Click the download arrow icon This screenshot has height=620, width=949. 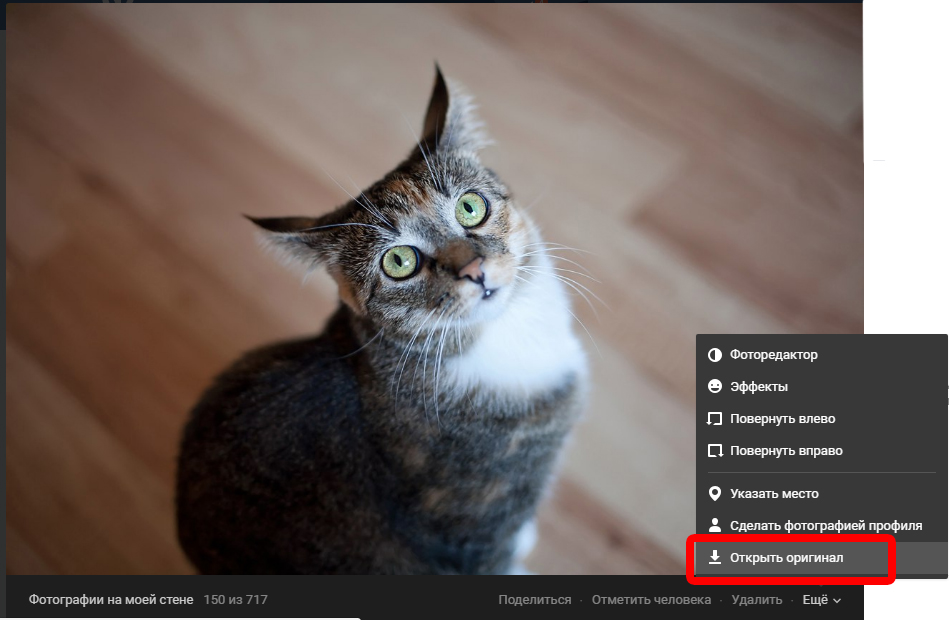pos(715,557)
